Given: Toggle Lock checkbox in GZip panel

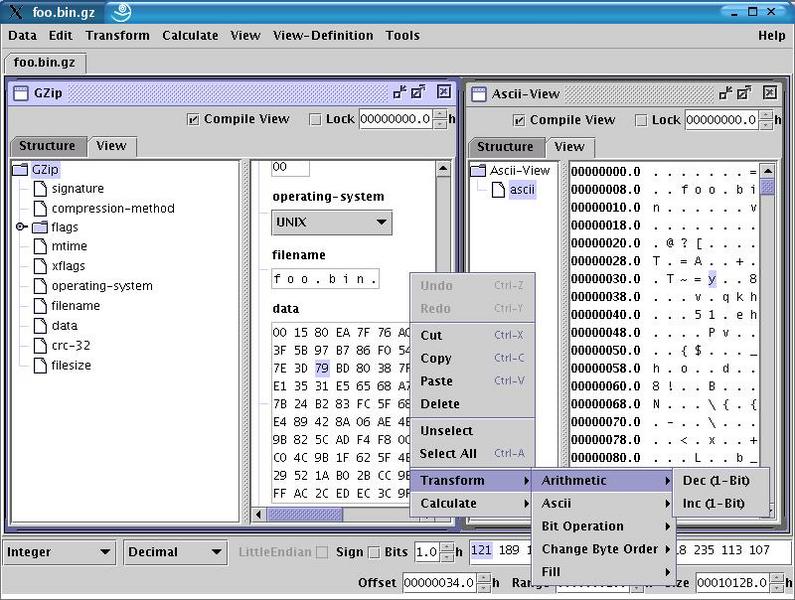Looking at the screenshot, I should click(315, 120).
